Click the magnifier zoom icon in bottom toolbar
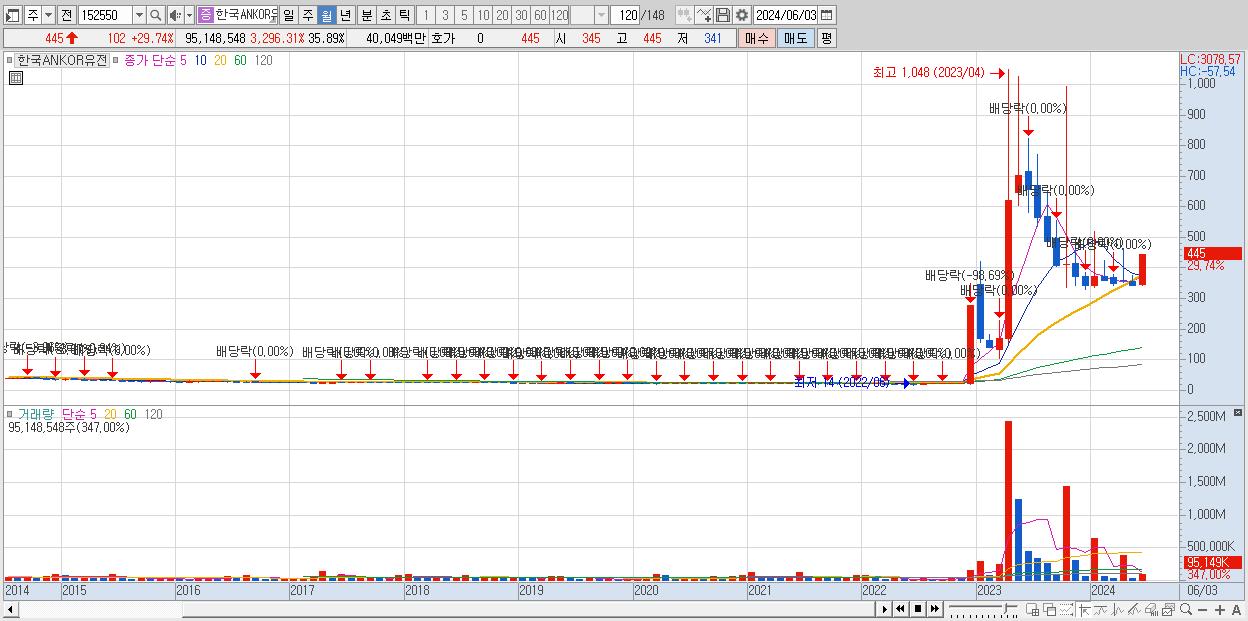The image size is (1248, 621). tap(1186, 609)
